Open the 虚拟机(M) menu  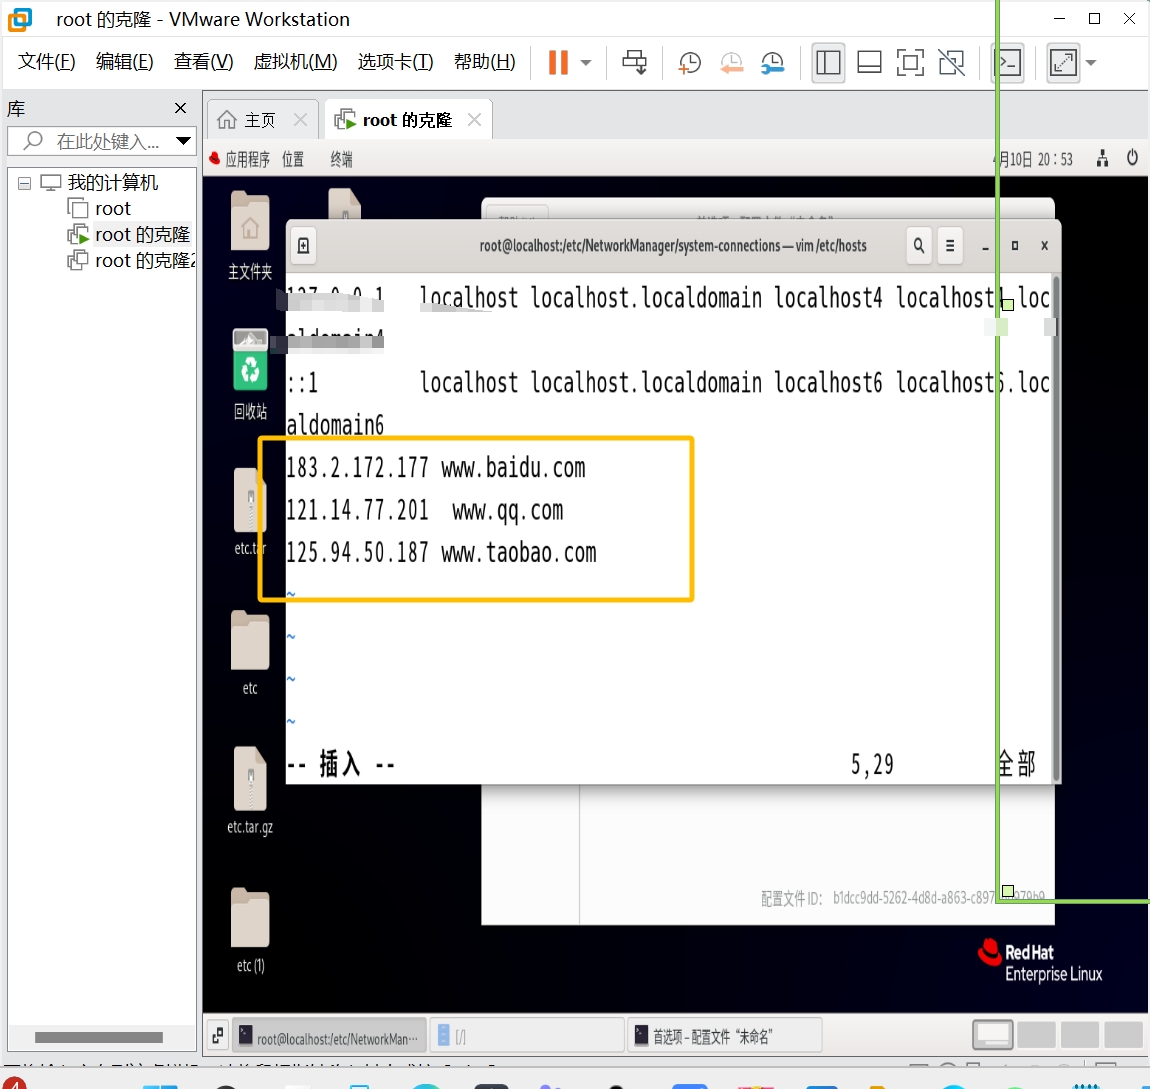coord(295,62)
